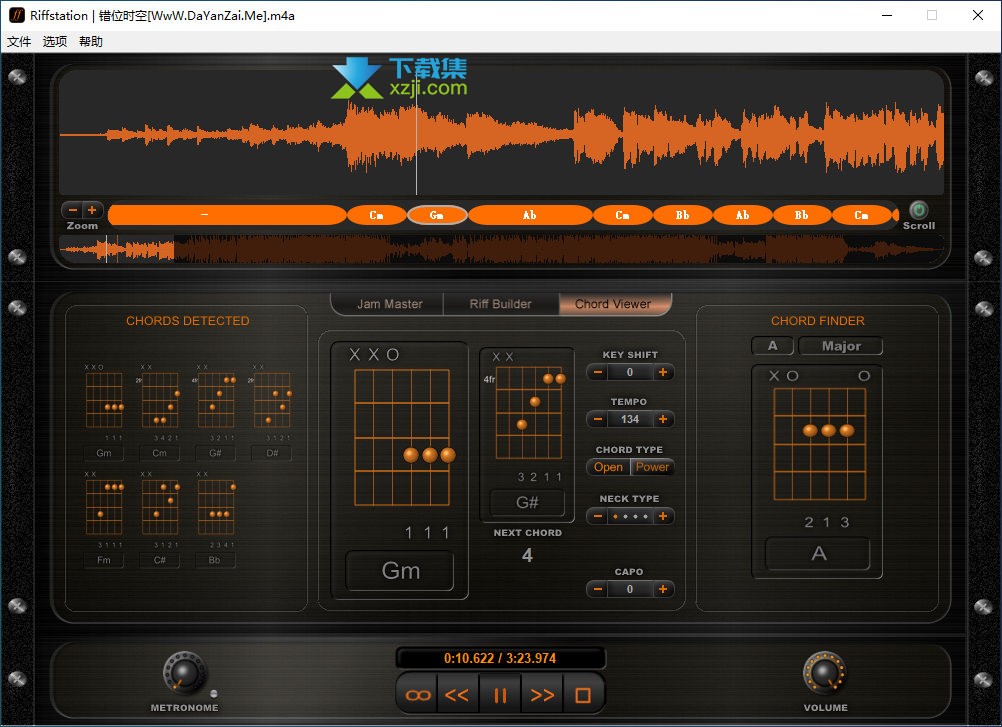Screen dimensions: 1002x727
Task: Increase Capo position
Action: click(x=663, y=589)
